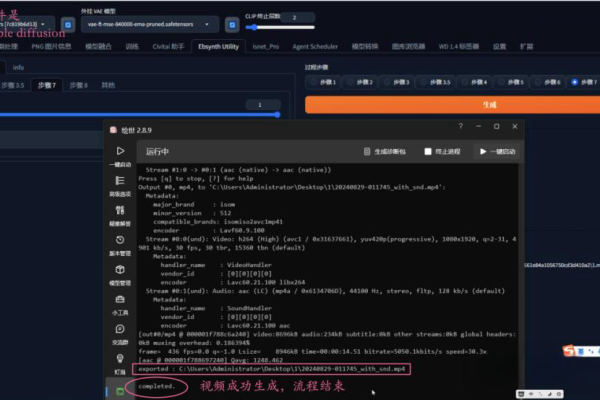Open 疑难解答 tools icon in launcher sidebar

[x=120, y=210]
